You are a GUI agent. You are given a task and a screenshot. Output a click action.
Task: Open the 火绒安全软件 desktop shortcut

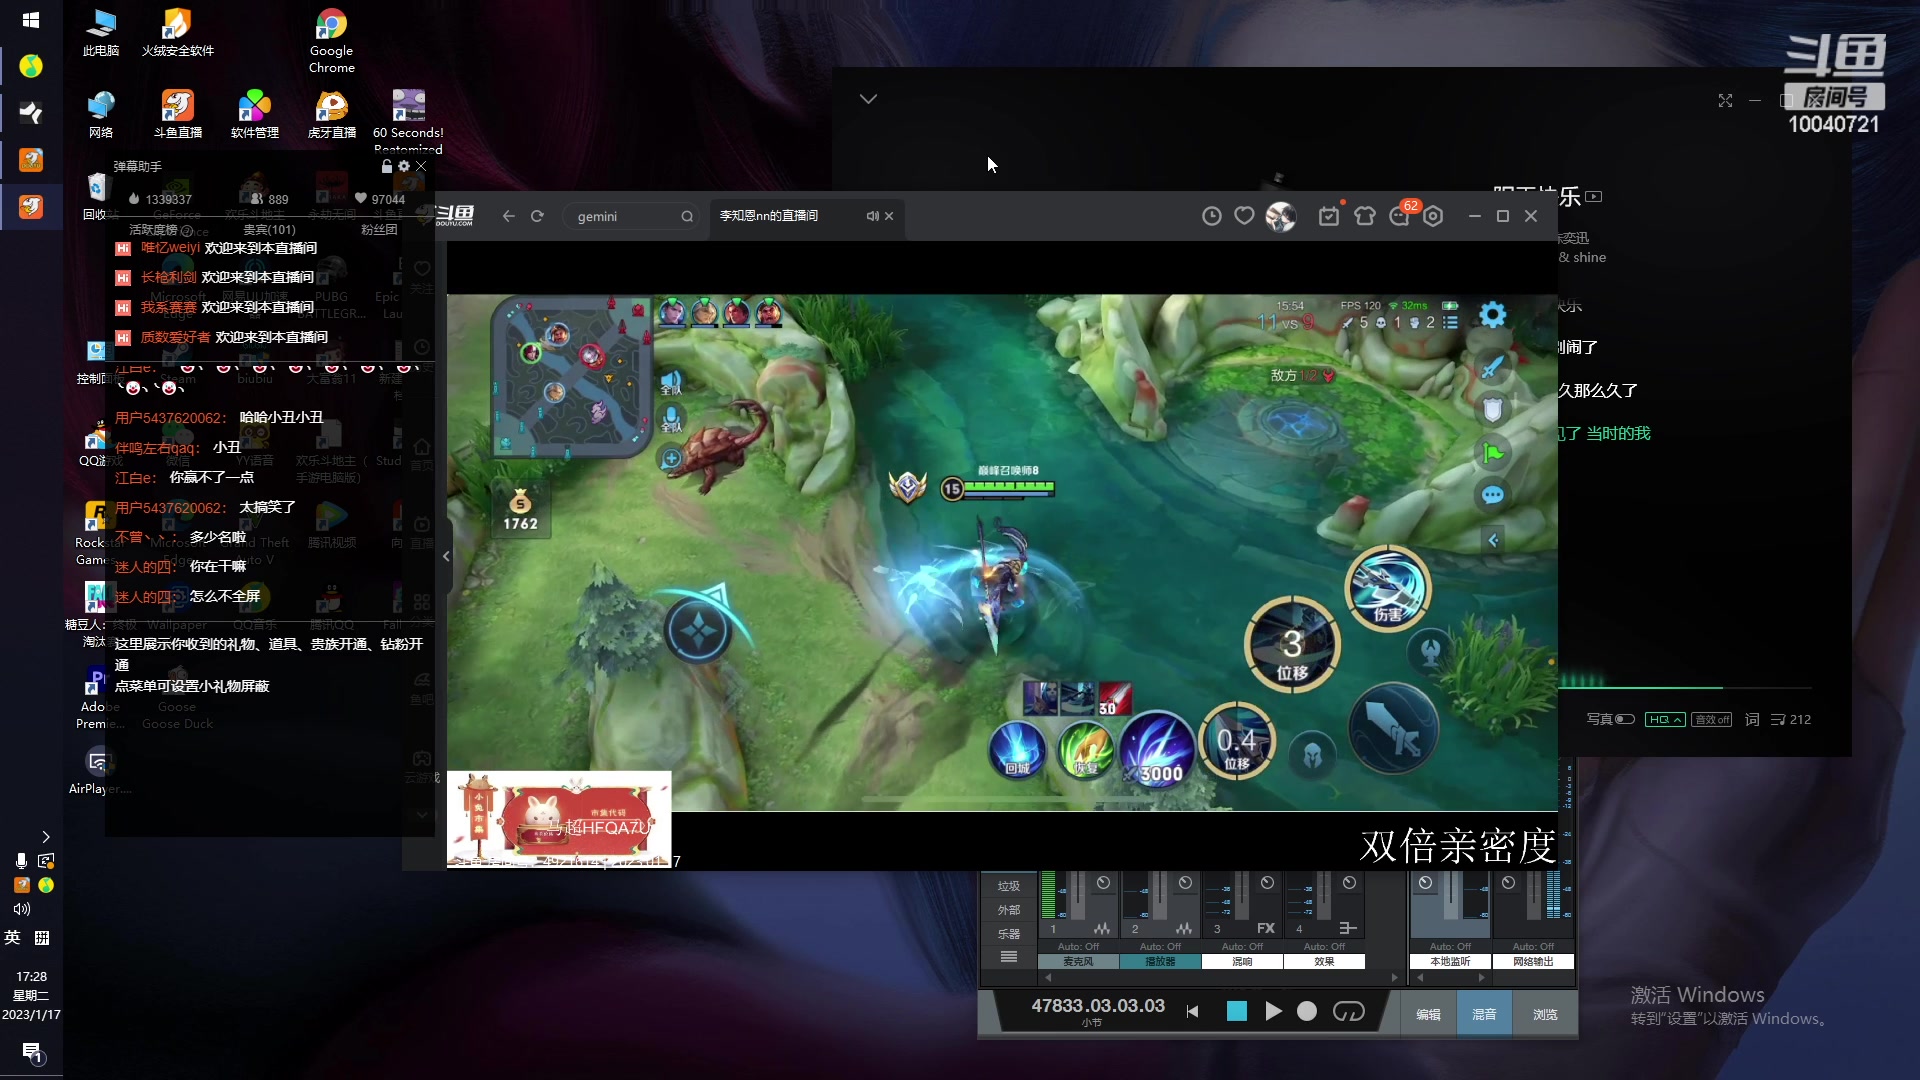[x=178, y=32]
